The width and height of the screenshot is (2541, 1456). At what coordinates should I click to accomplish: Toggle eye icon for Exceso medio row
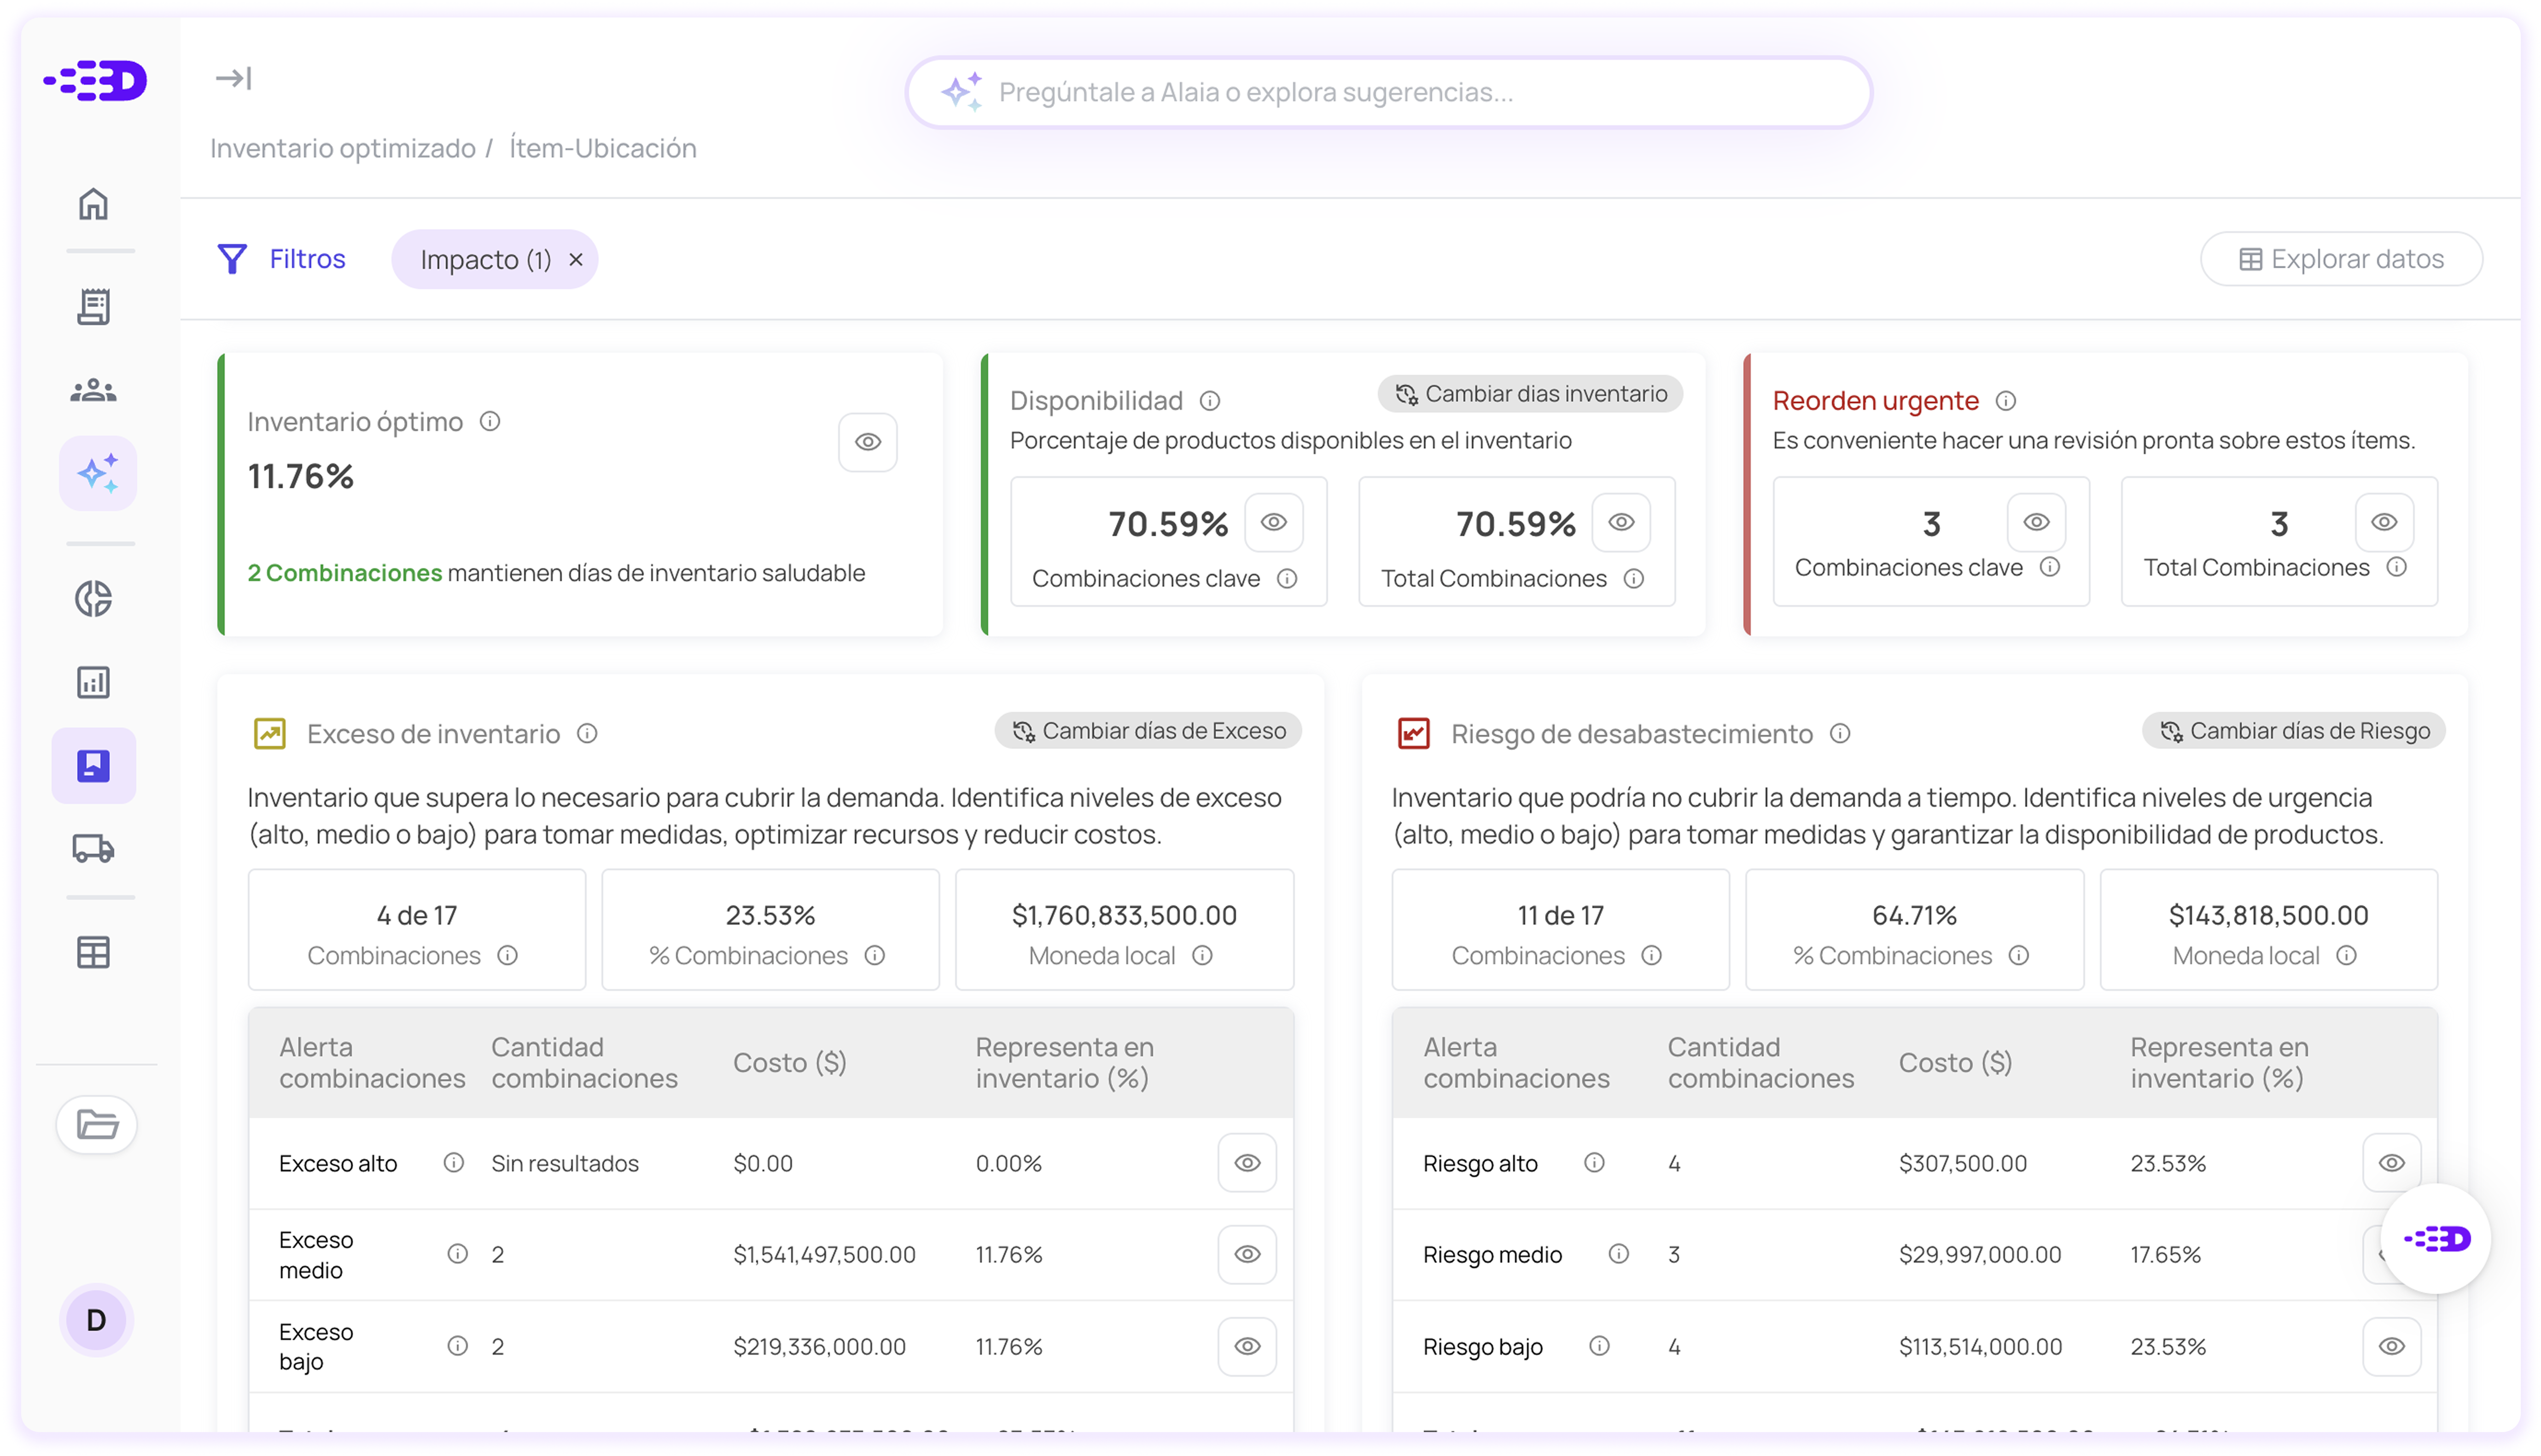coord(1246,1254)
